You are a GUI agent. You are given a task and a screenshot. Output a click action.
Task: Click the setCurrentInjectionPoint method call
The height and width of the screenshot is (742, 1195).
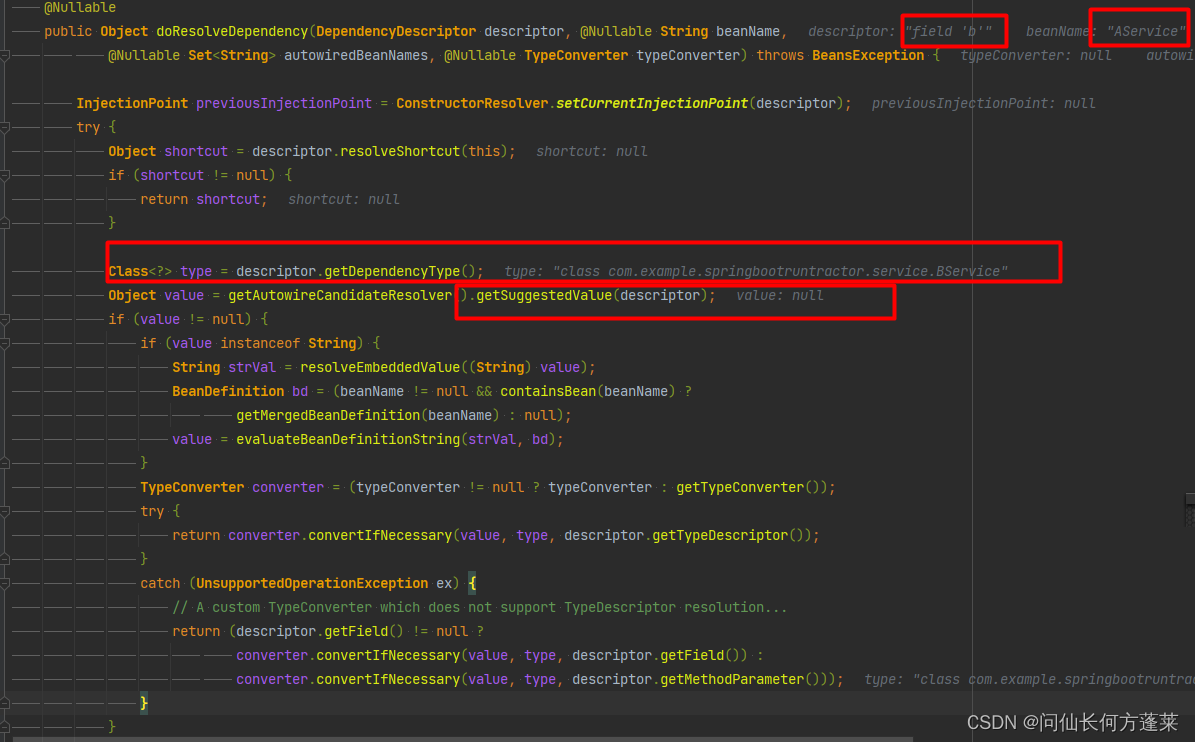click(x=652, y=104)
